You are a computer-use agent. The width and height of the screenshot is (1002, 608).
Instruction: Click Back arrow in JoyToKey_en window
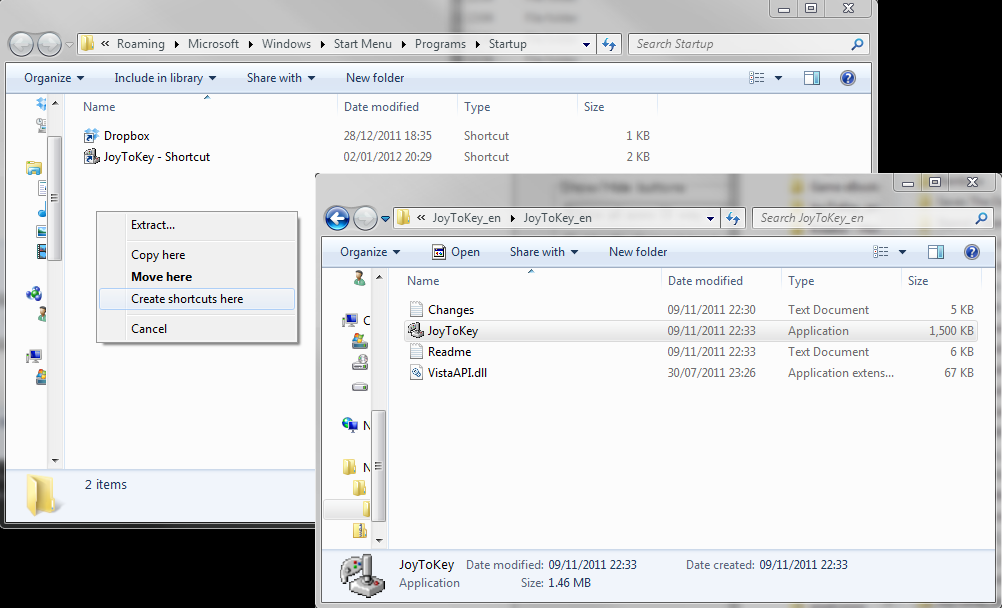pos(337,219)
